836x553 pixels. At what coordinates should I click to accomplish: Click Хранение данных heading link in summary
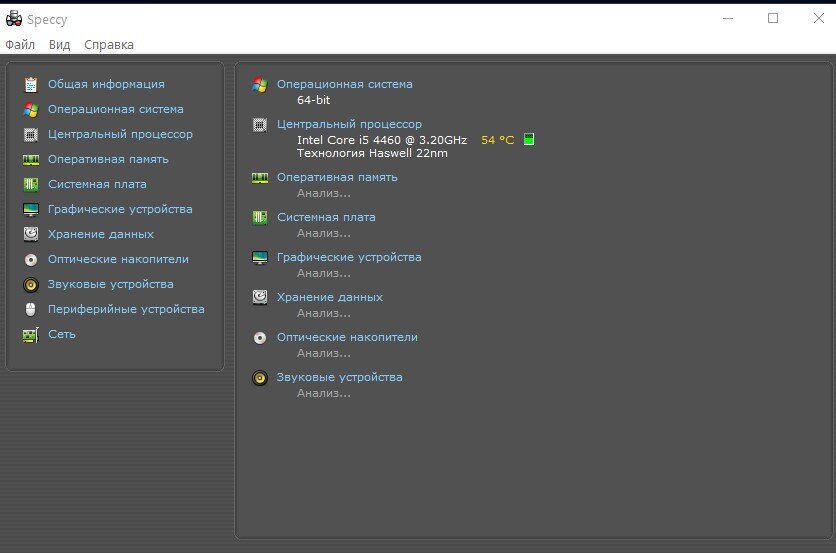pyautogui.click(x=329, y=298)
